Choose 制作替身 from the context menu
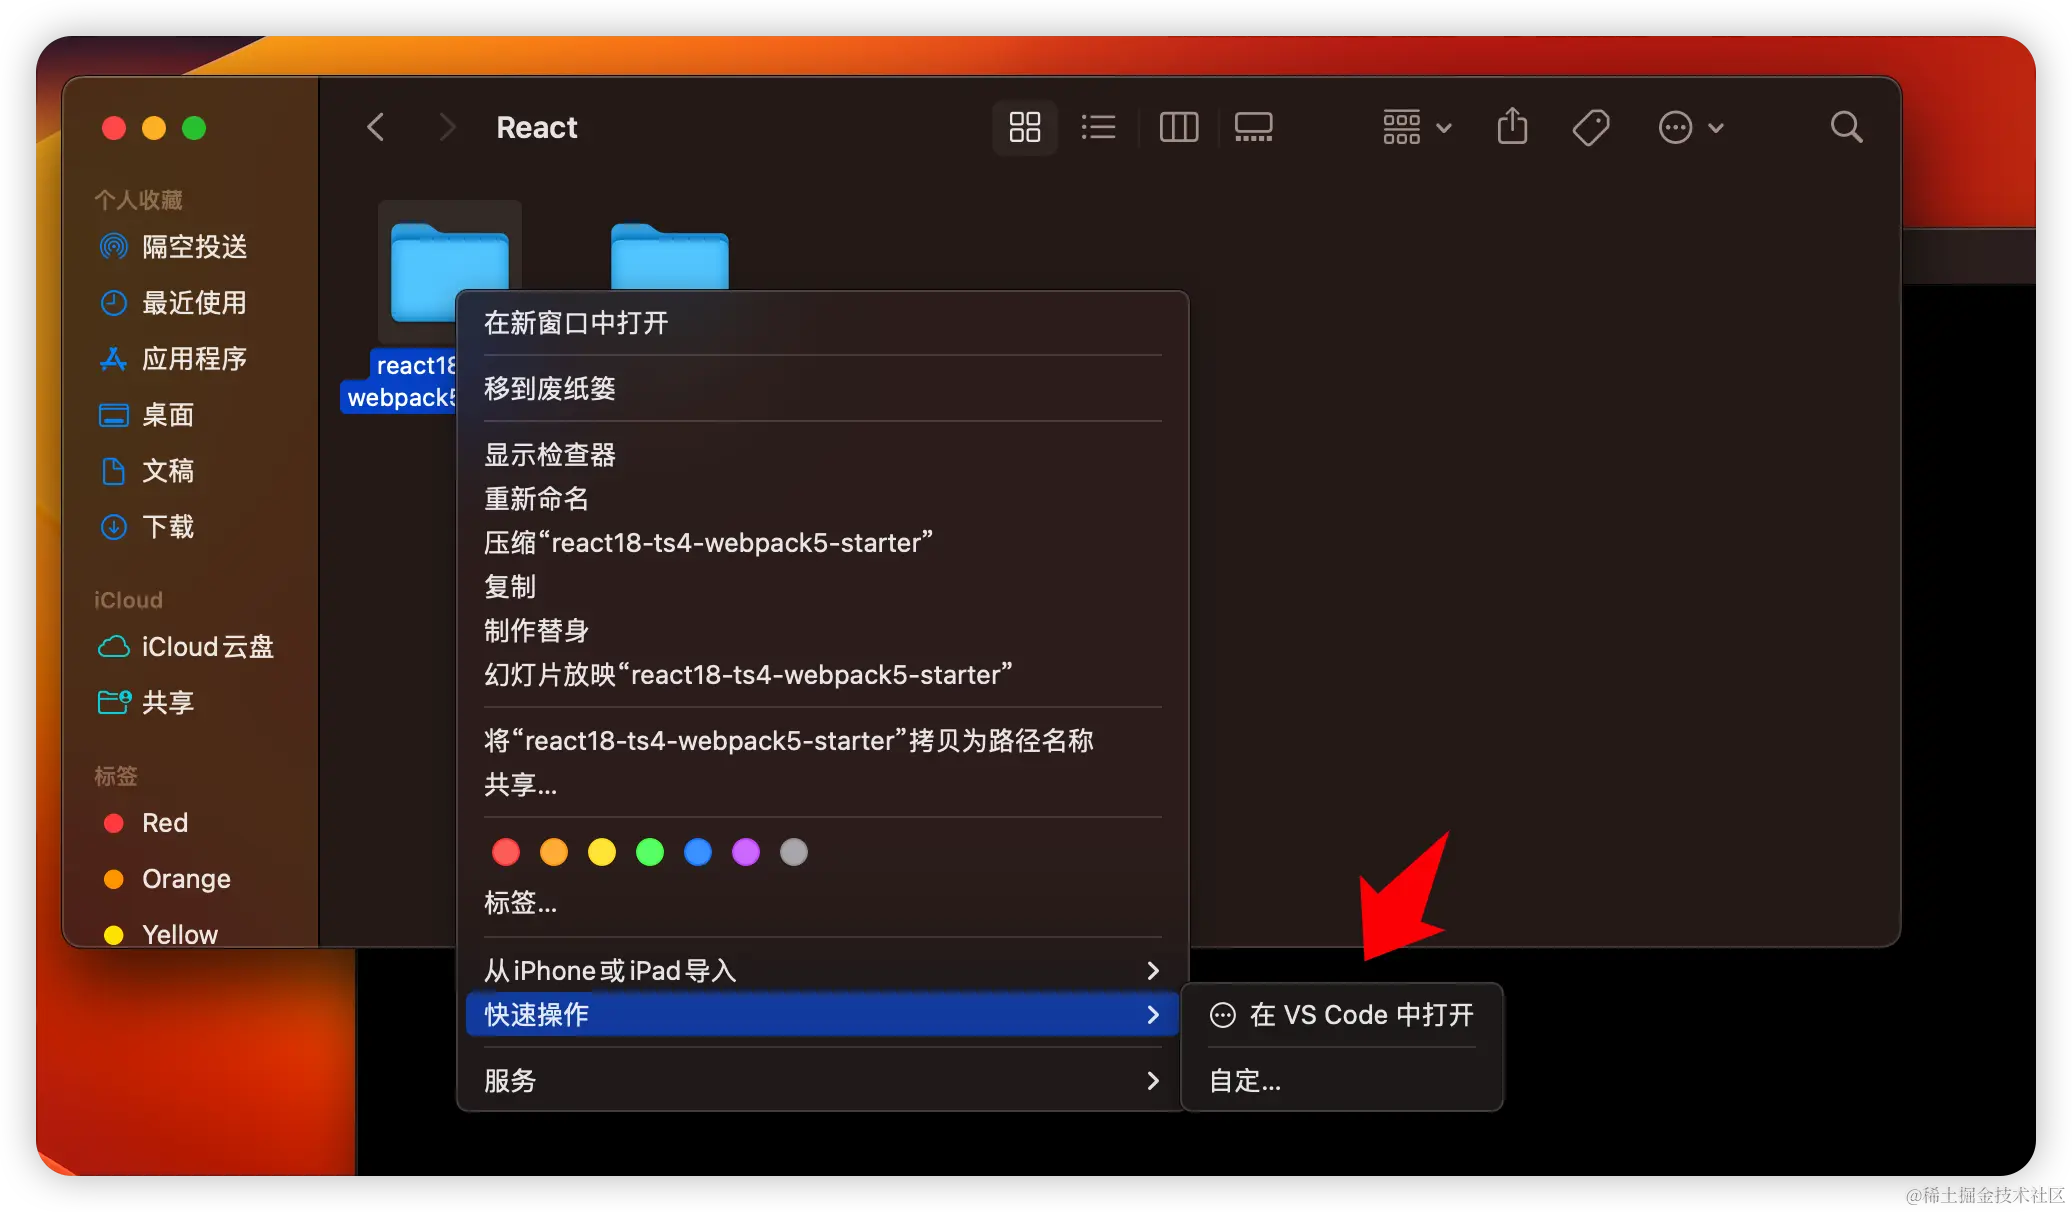Image resolution: width=2072 pixels, height=1212 pixels. pyautogui.click(x=822, y=630)
